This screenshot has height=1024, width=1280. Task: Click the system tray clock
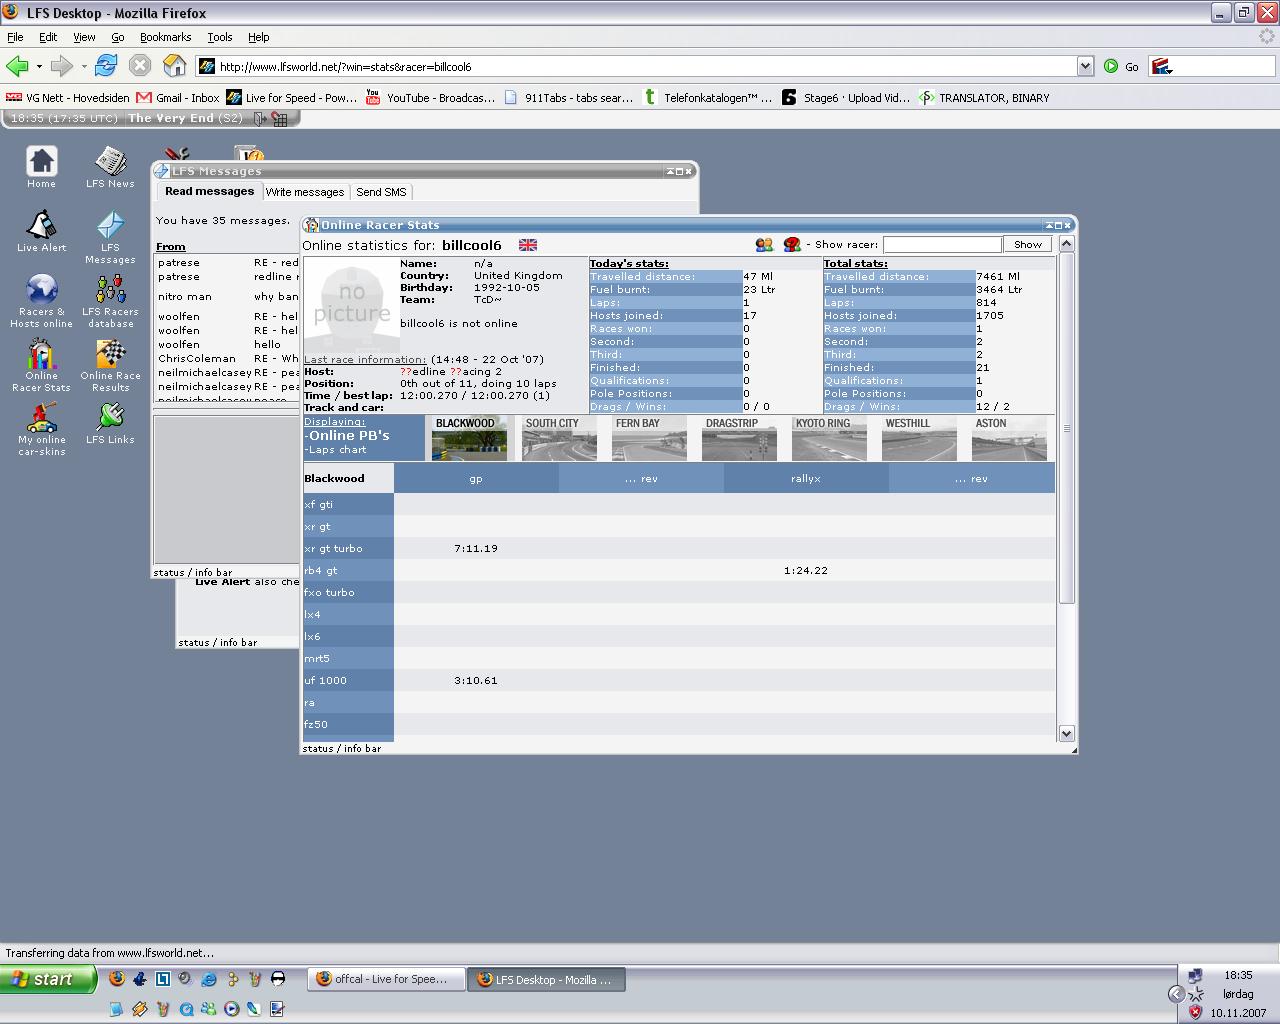click(1238, 975)
